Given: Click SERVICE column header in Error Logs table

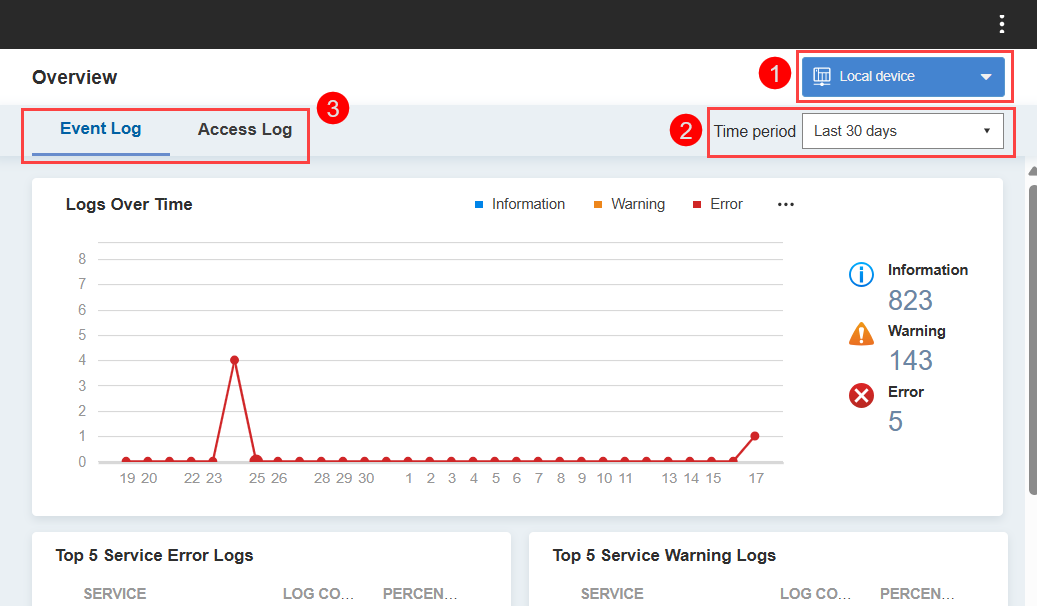Looking at the screenshot, I should click(x=115, y=593).
